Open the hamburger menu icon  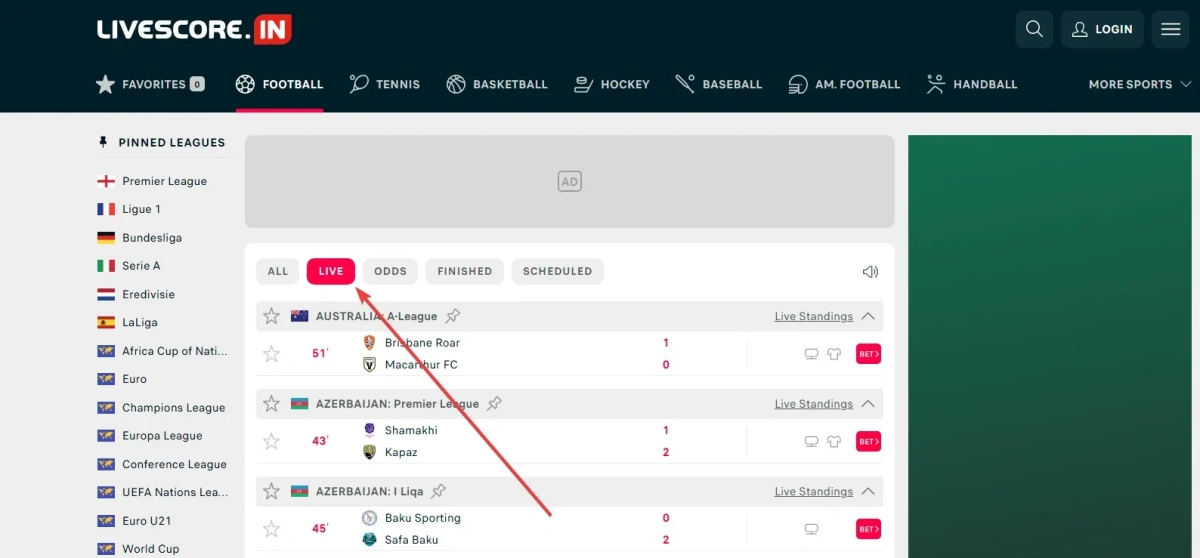(x=1170, y=29)
